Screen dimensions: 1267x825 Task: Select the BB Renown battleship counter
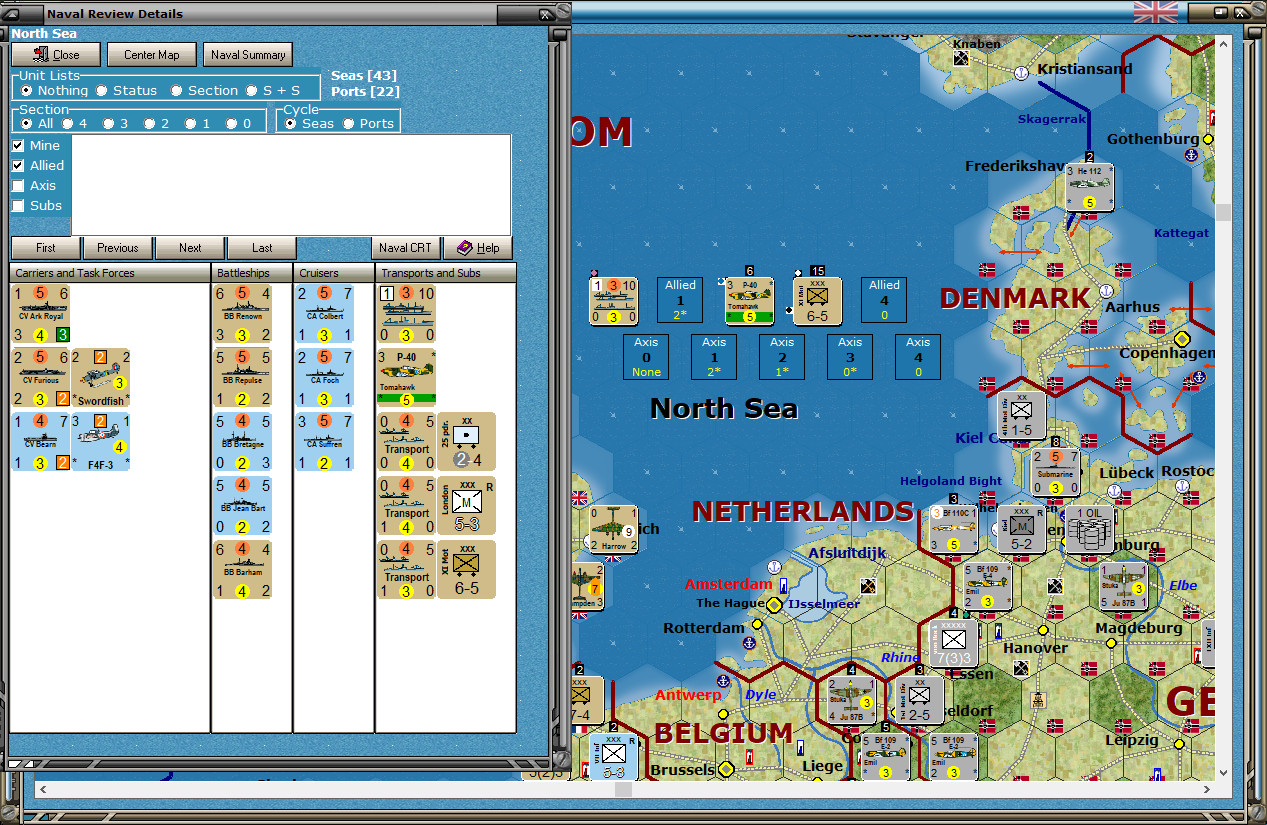coord(243,314)
